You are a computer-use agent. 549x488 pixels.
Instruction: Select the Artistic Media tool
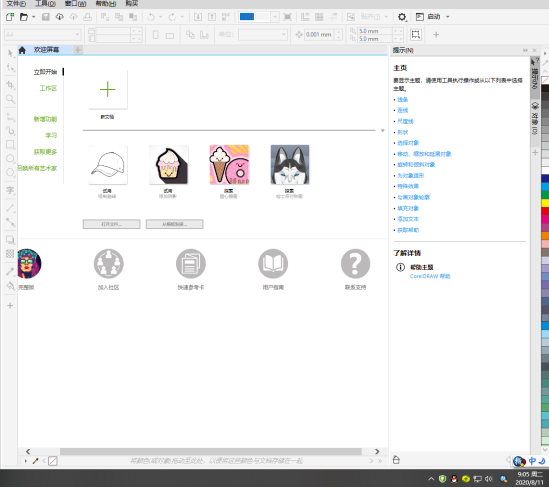pos(10,131)
